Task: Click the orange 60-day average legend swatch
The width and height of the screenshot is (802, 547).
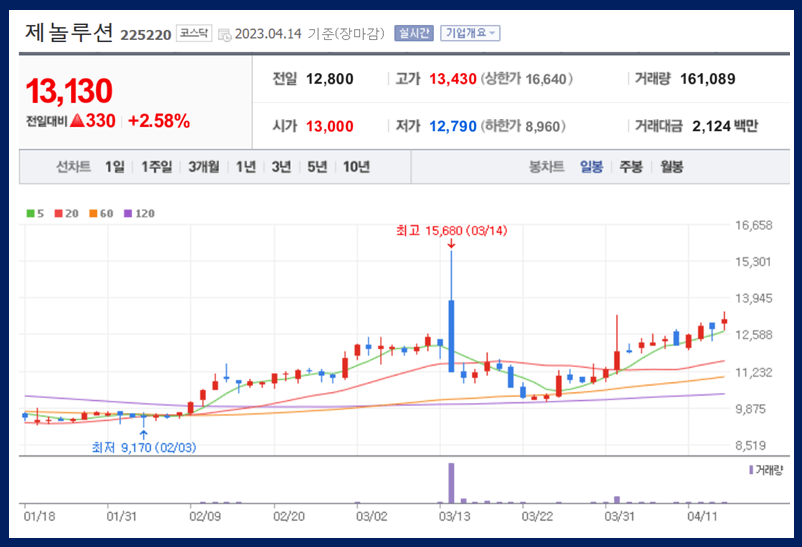Action: 93,213
